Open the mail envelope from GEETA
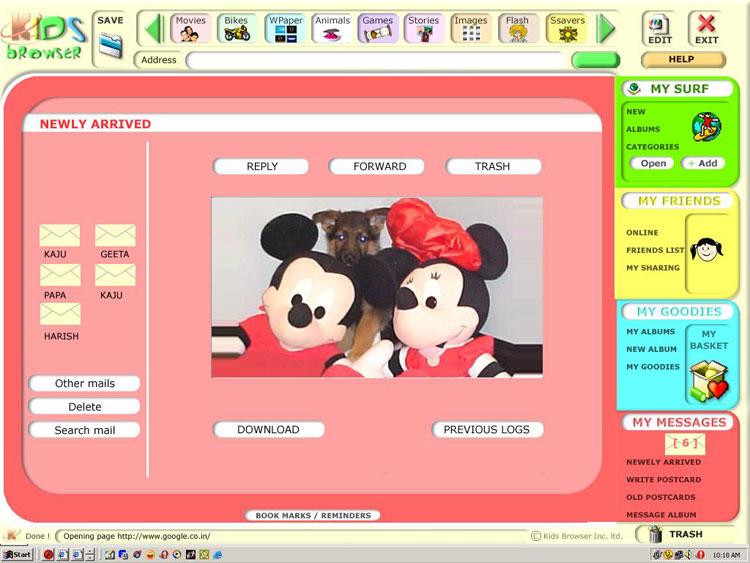 coord(115,236)
